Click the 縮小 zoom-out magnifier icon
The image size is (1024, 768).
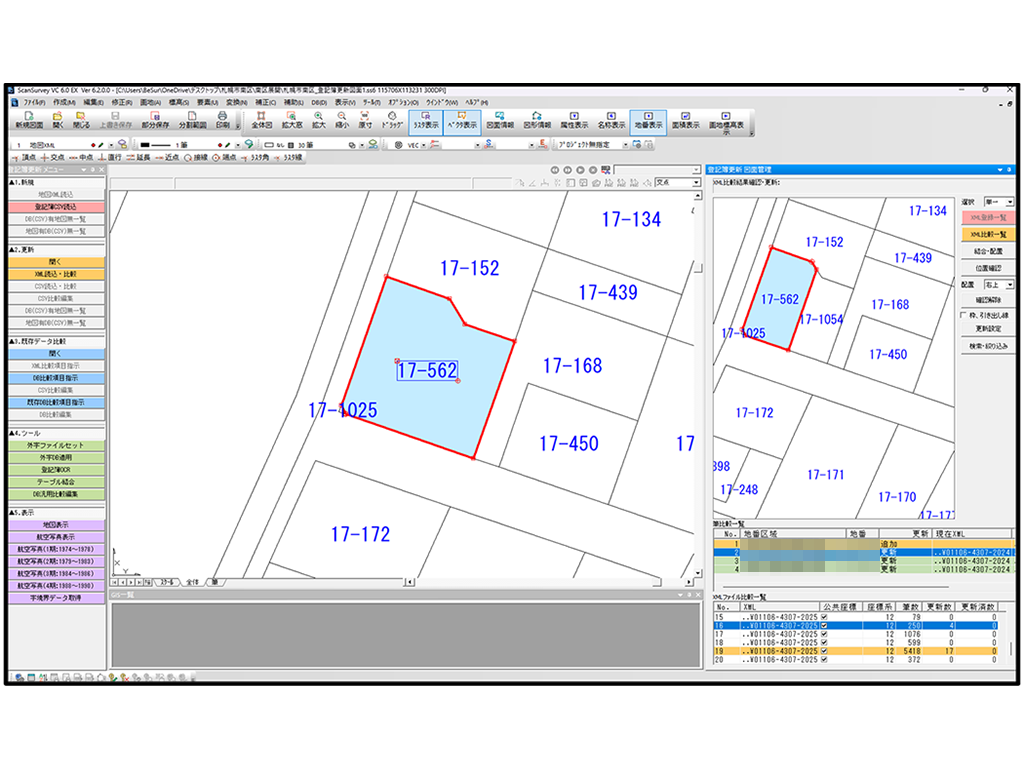[342, 120]
